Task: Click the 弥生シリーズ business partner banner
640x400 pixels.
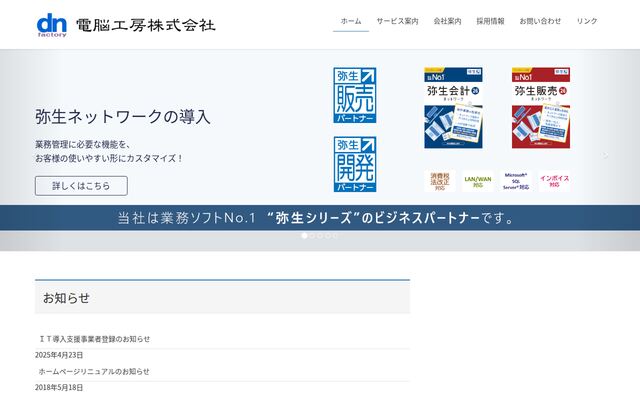Action: pos(320,218)
